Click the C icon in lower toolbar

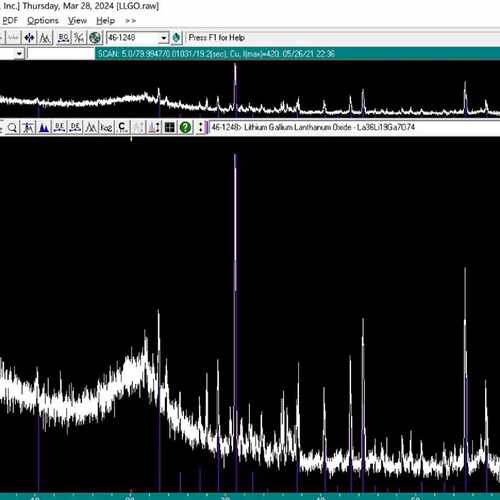[122, 127]
